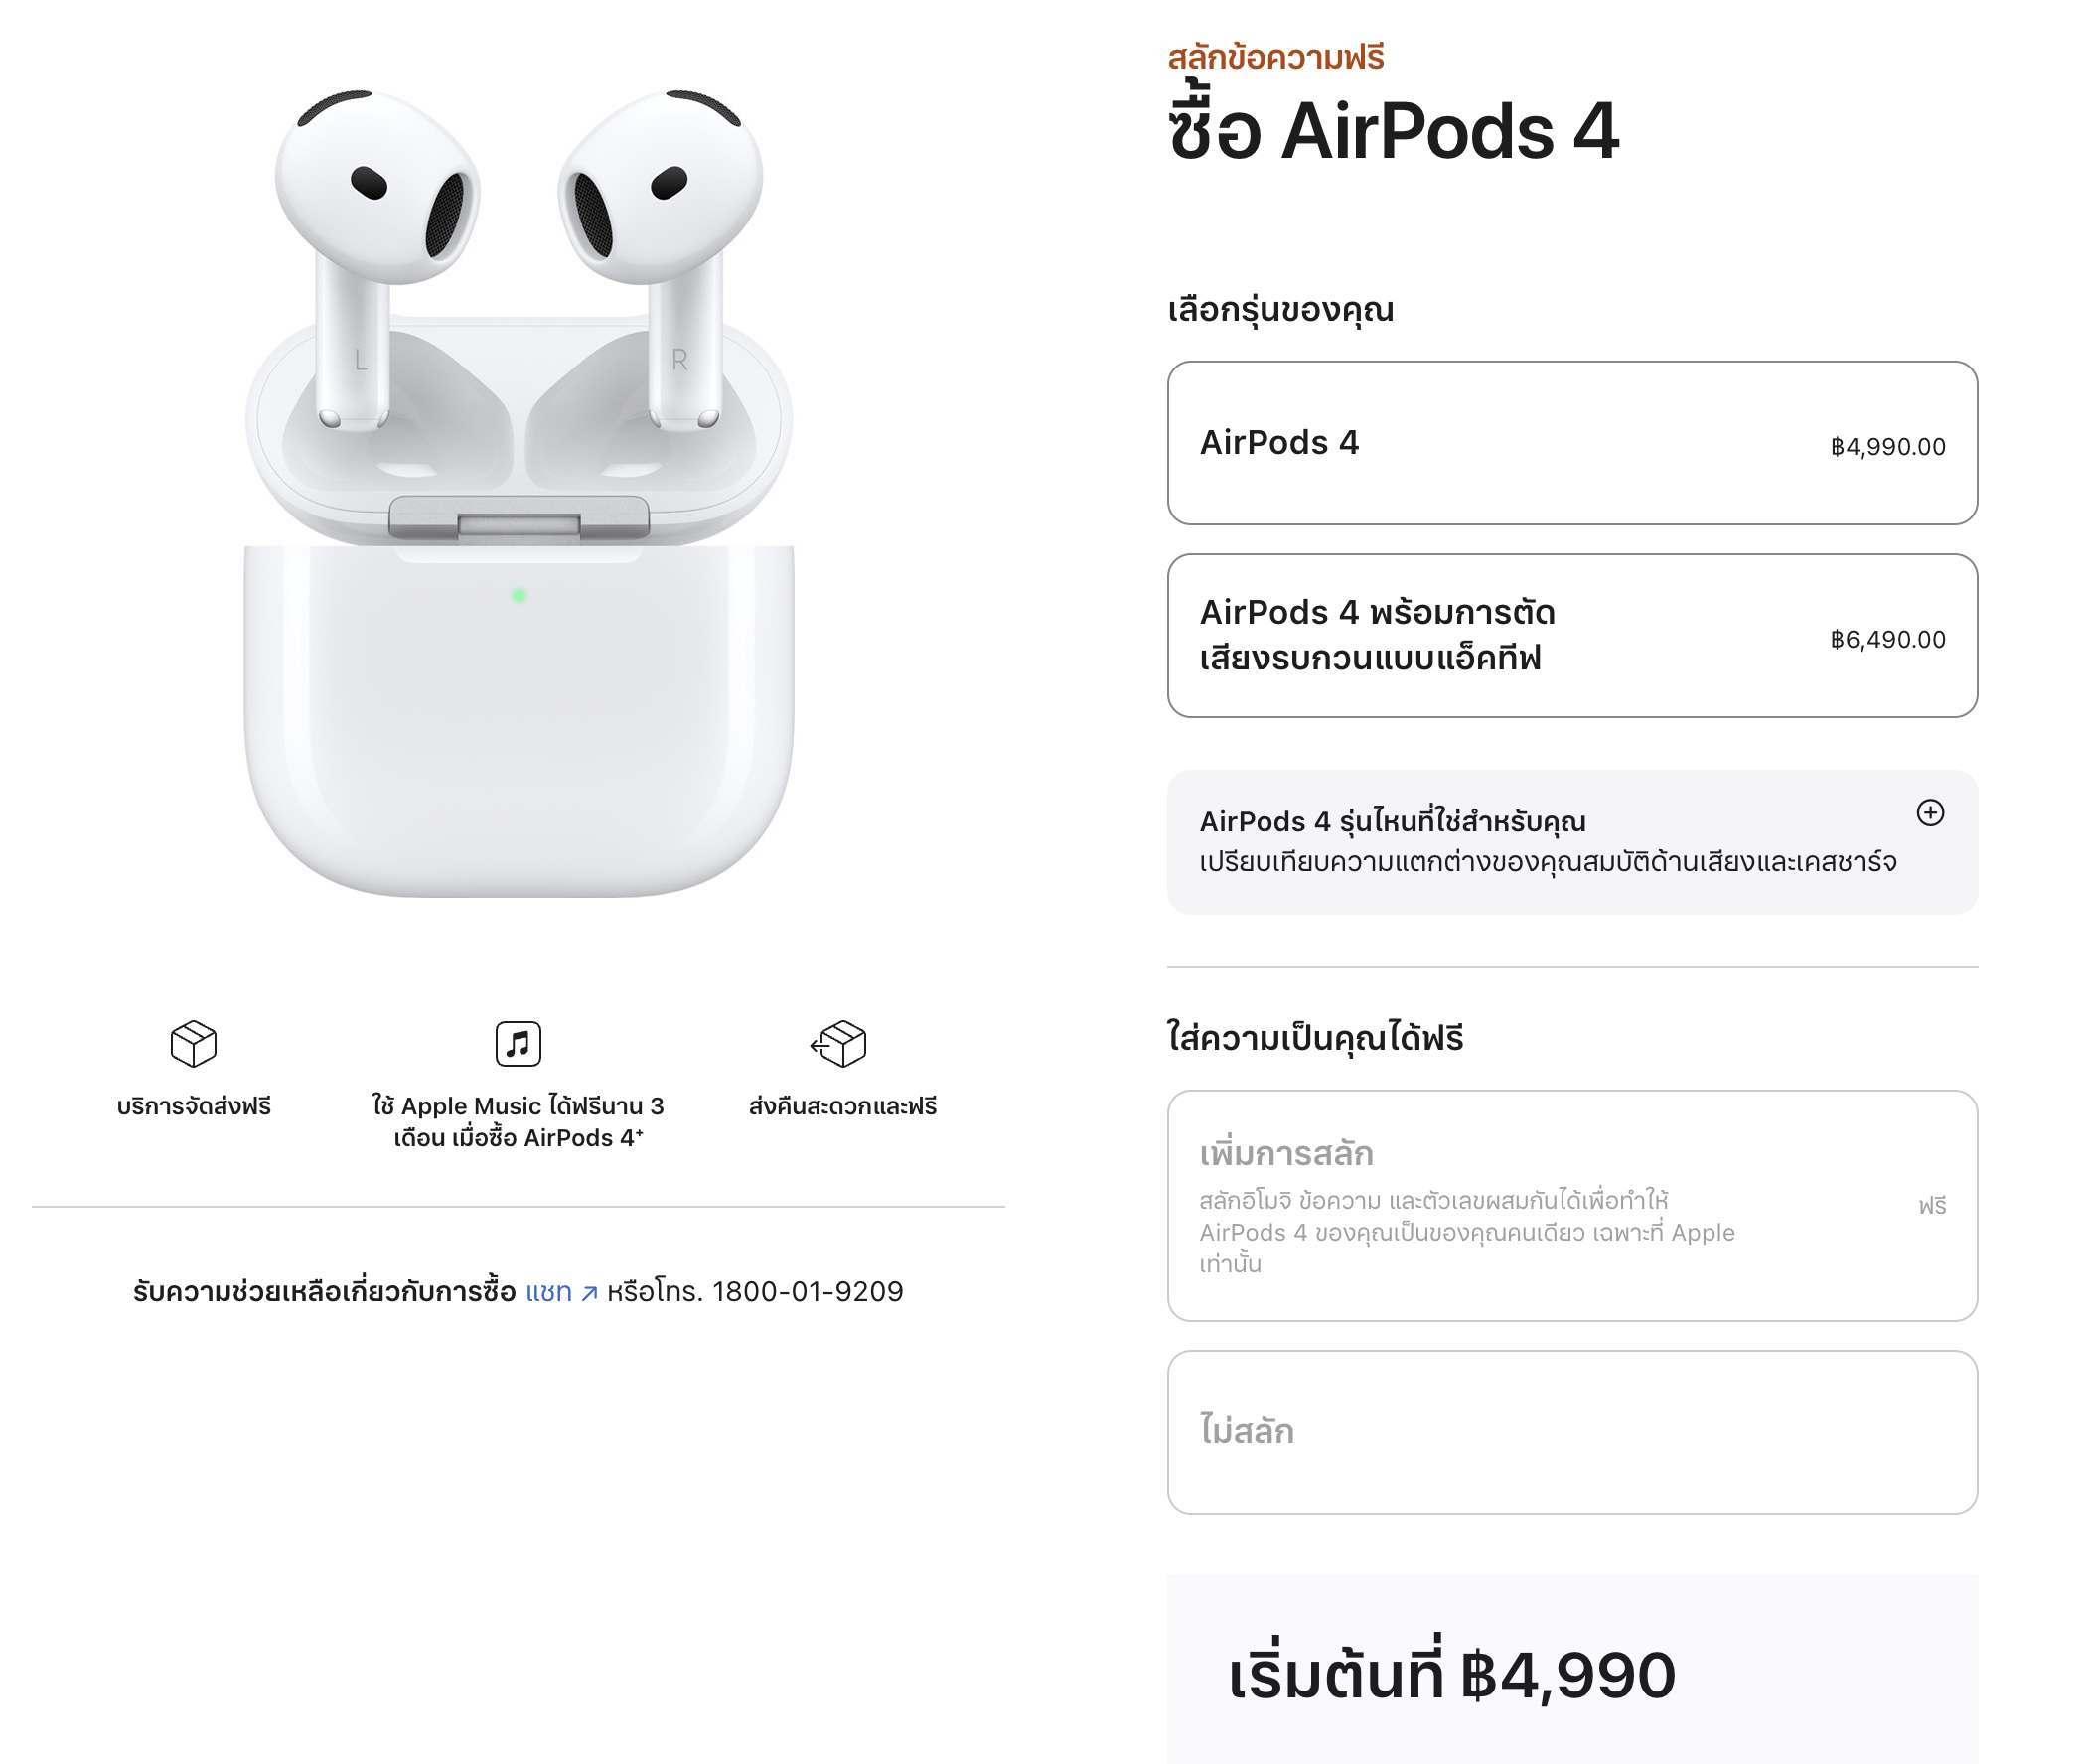2084x1764 pixels.
Task: Click the Apple Music free 3 months text
Action: (518, 1122)
